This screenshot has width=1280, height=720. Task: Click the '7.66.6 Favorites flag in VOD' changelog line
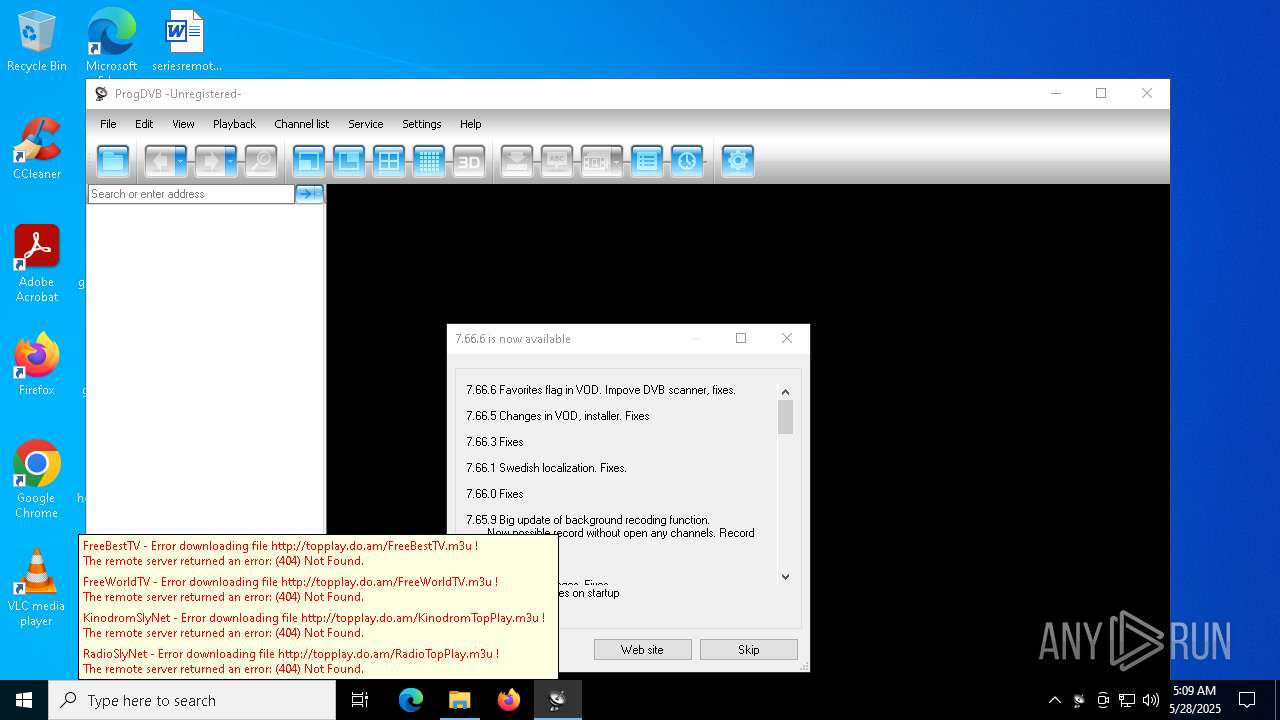600,390
